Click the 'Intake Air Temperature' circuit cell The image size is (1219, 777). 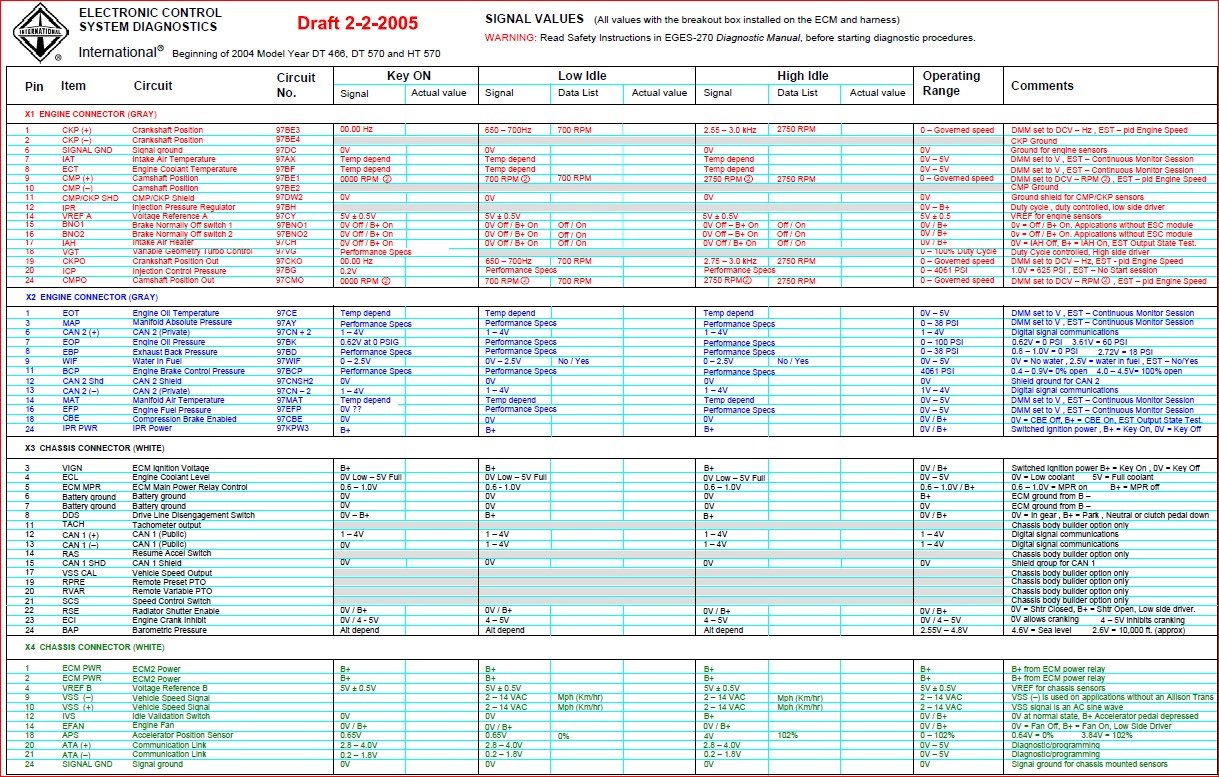coord(174,159)
